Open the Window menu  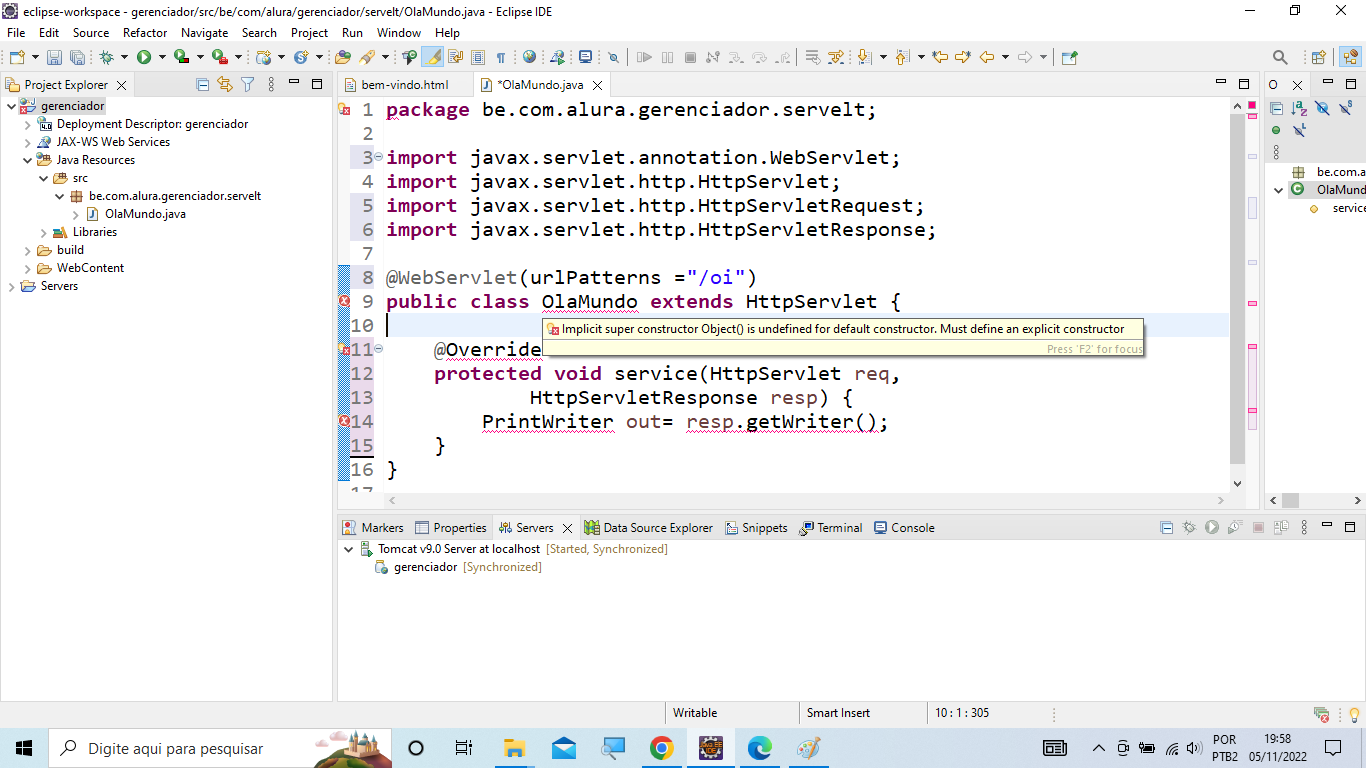coord(398,32)
